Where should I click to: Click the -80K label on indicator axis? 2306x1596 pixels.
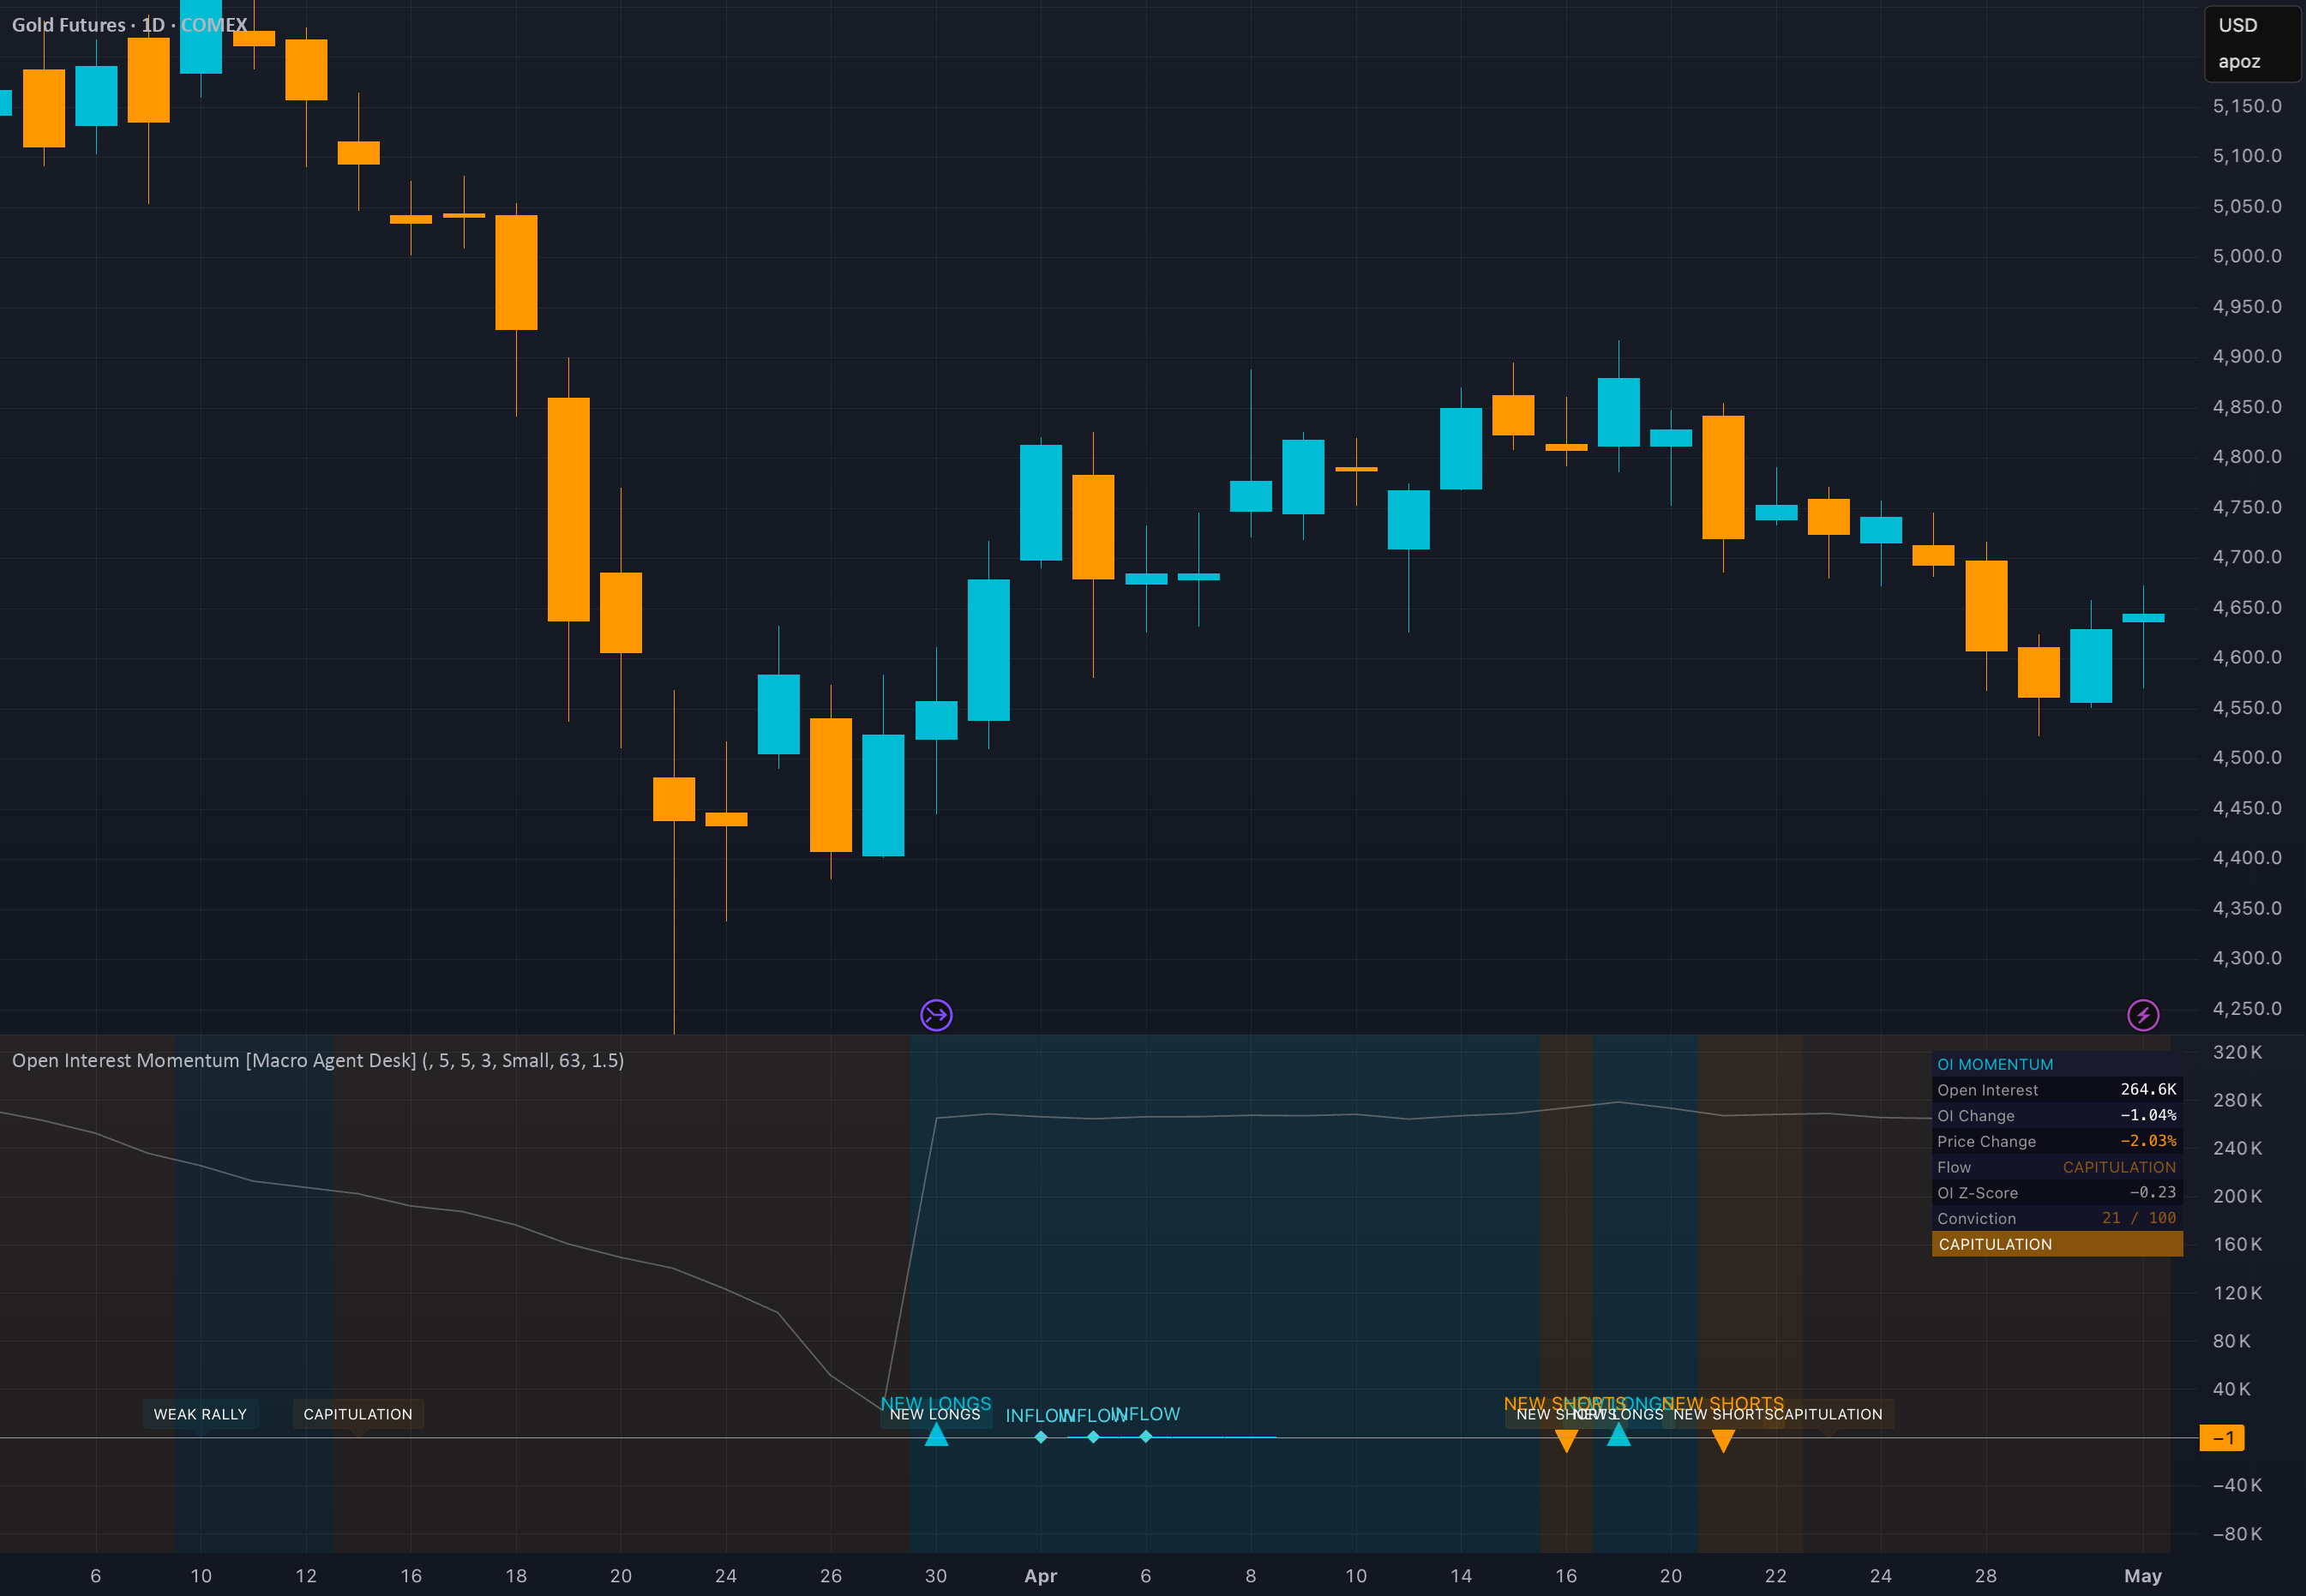2237,1534
